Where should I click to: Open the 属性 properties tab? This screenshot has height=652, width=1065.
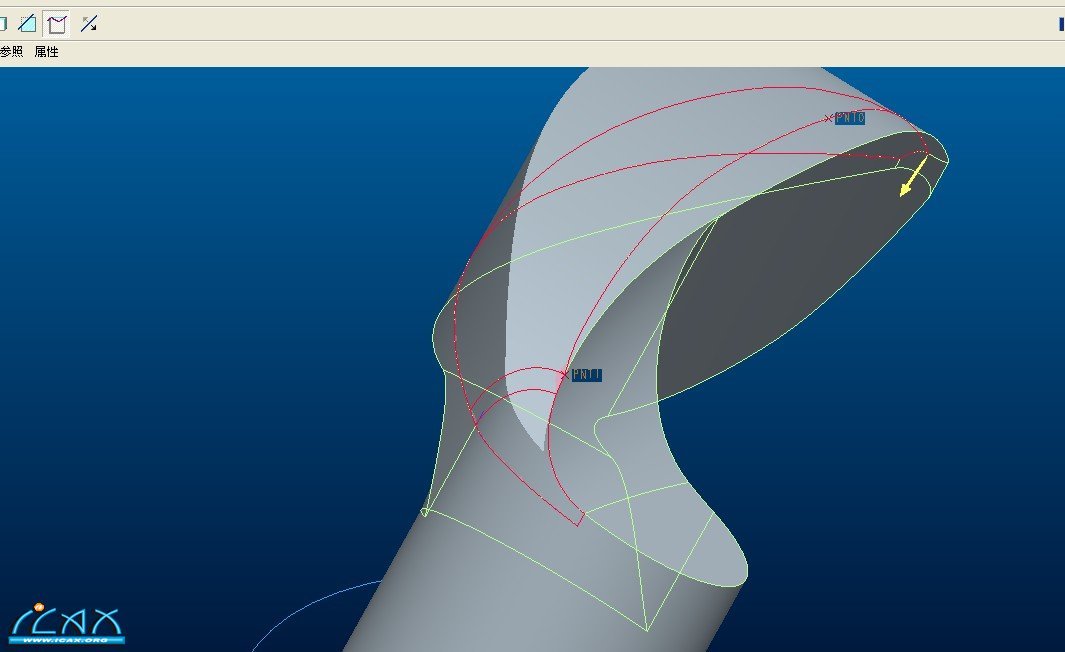coord(46,52)
